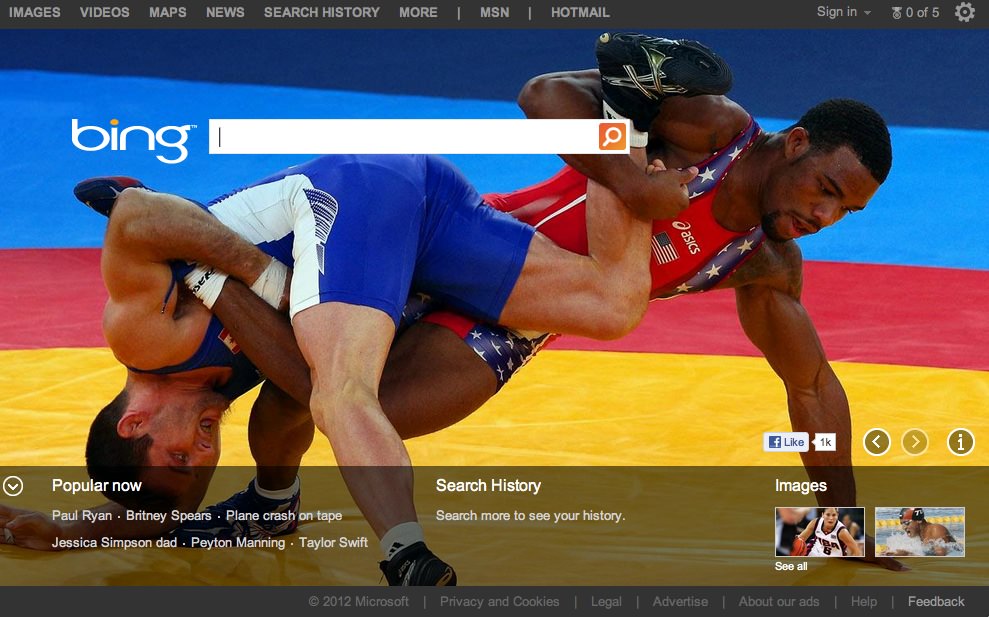The image size is (989, 617).
Task: Open SEARCH HISTORY in the top bar
Action: pyautogui.click(x=322, y=12)
